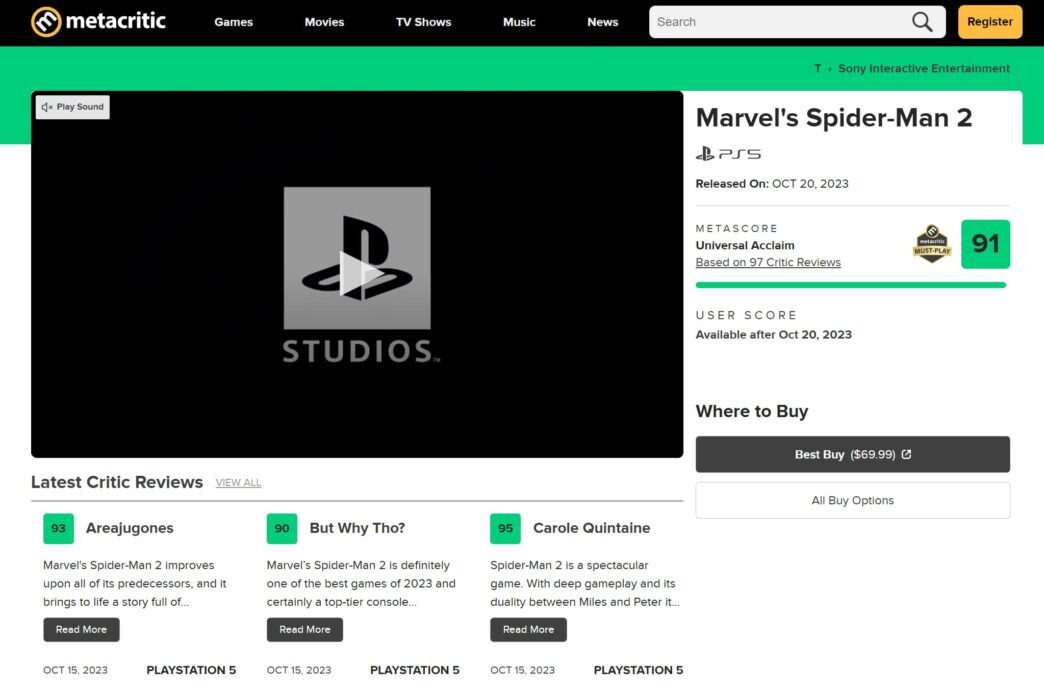
Task: Open the But Why Tho? publication name
Action: [358, 529]
